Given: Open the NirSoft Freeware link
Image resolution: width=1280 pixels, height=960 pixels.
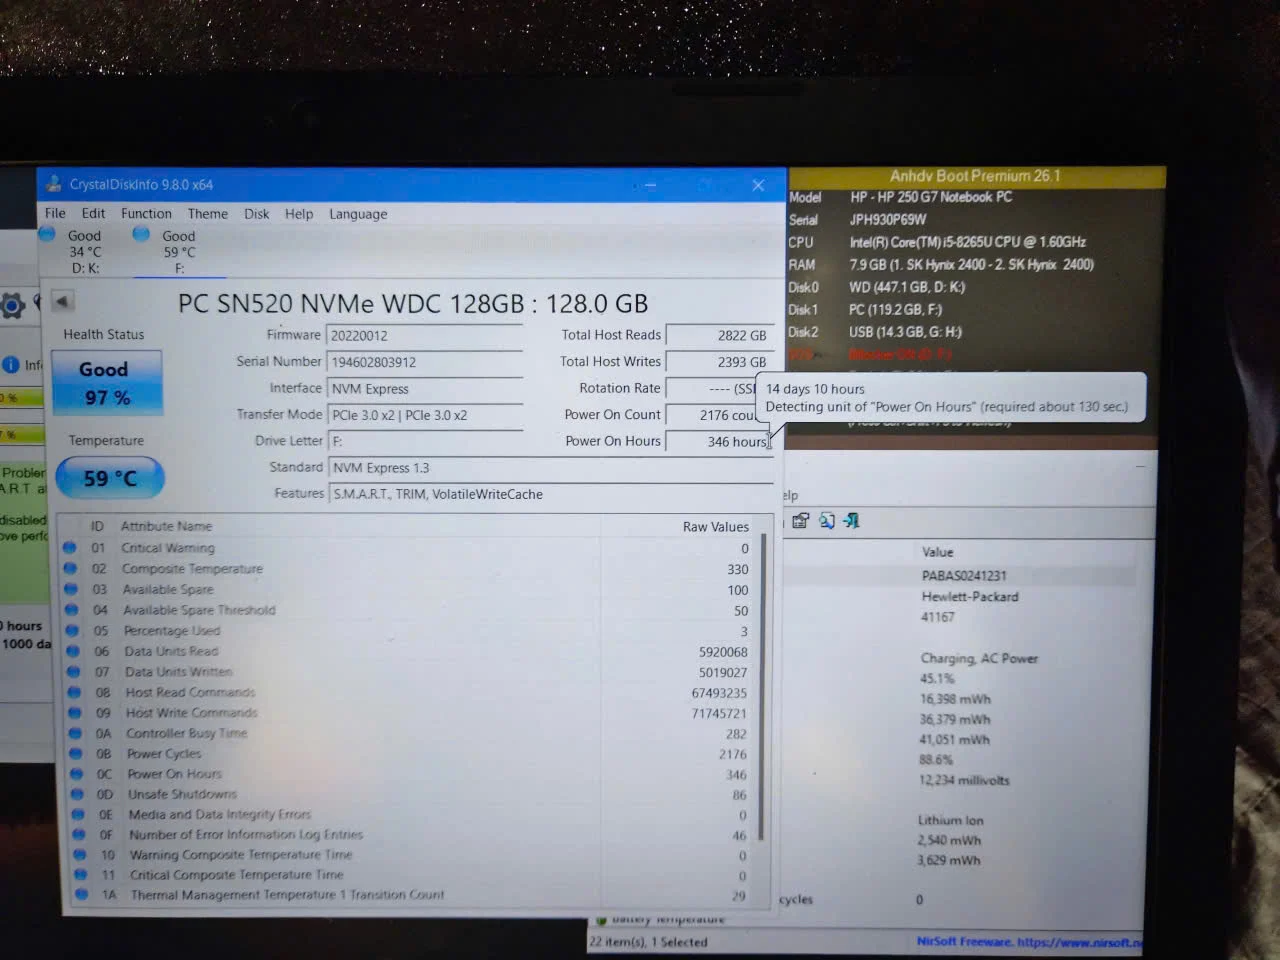Looking at the screenshot, I should pyautogui.click(x=1029, y=941).
